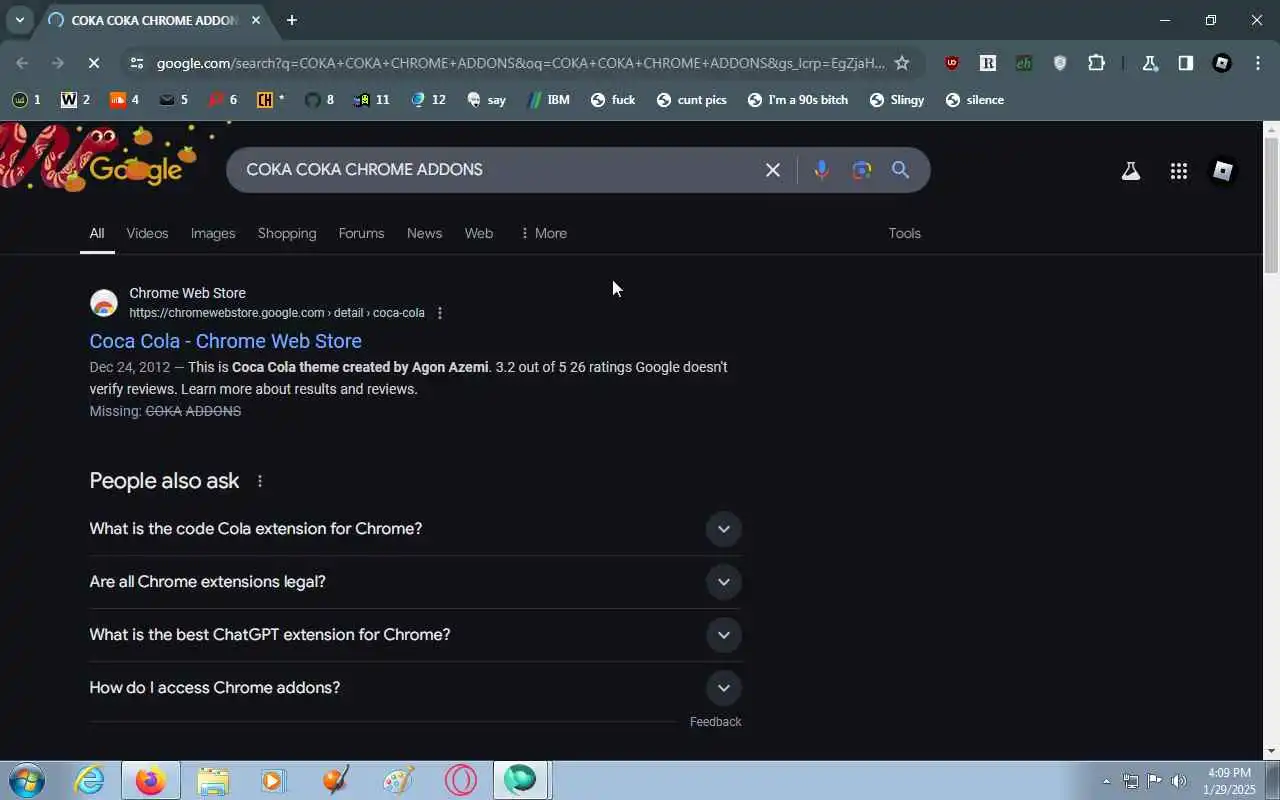Submit search with magnifier icon
This screenshot has height=800, width=1280.
pos(900,170)
